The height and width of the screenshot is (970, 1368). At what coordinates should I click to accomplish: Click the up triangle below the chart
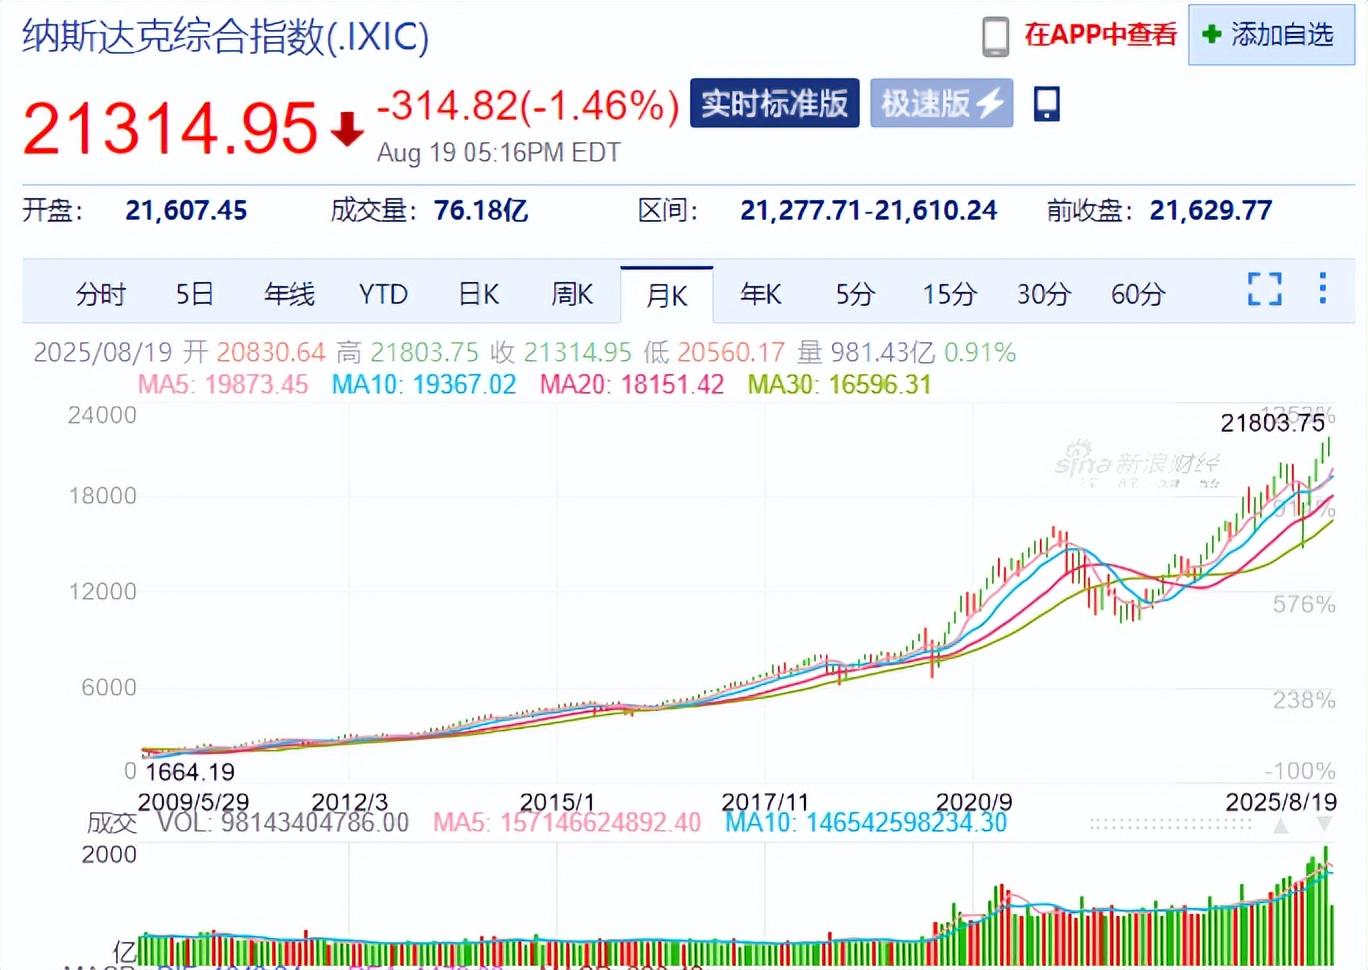[1280, 825]
